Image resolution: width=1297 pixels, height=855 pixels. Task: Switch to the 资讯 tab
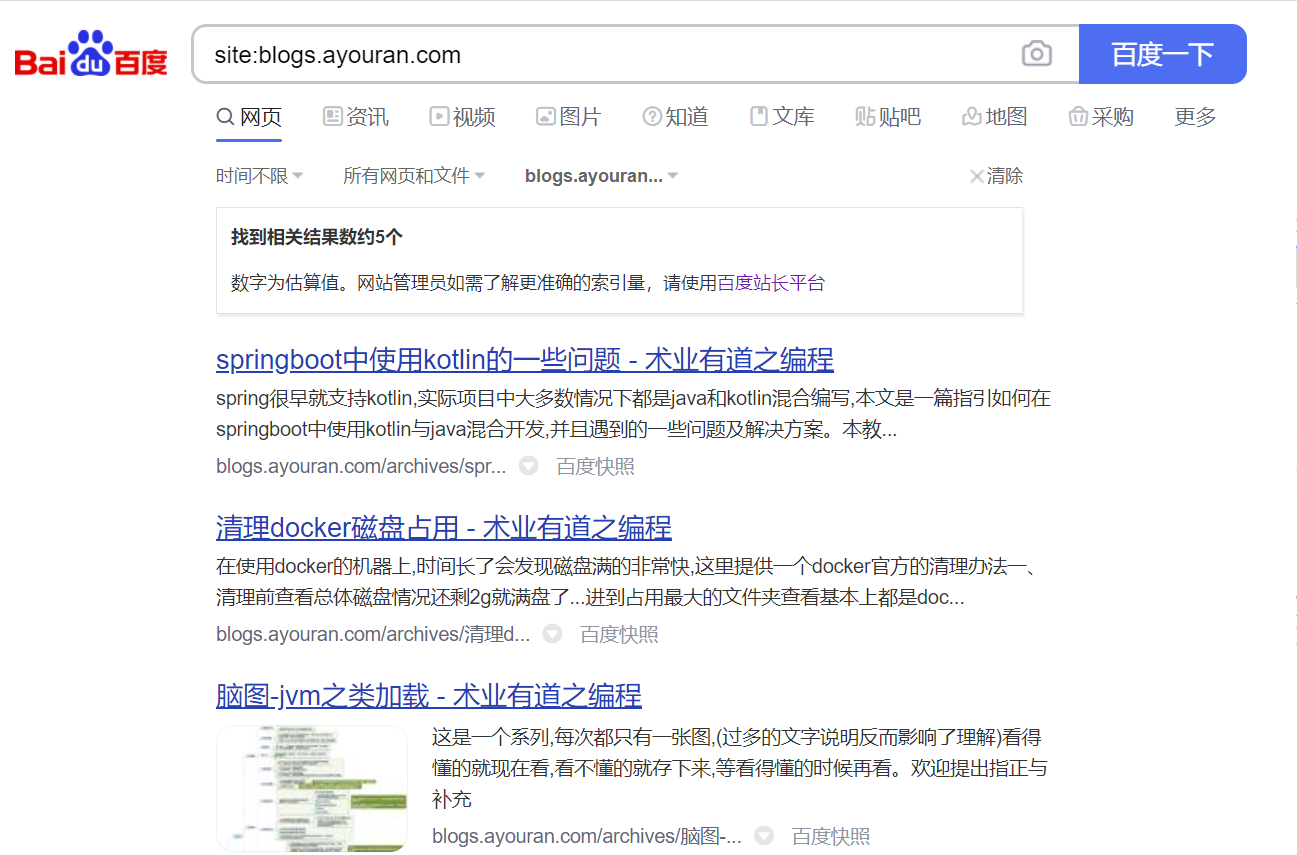pos(356,117)
